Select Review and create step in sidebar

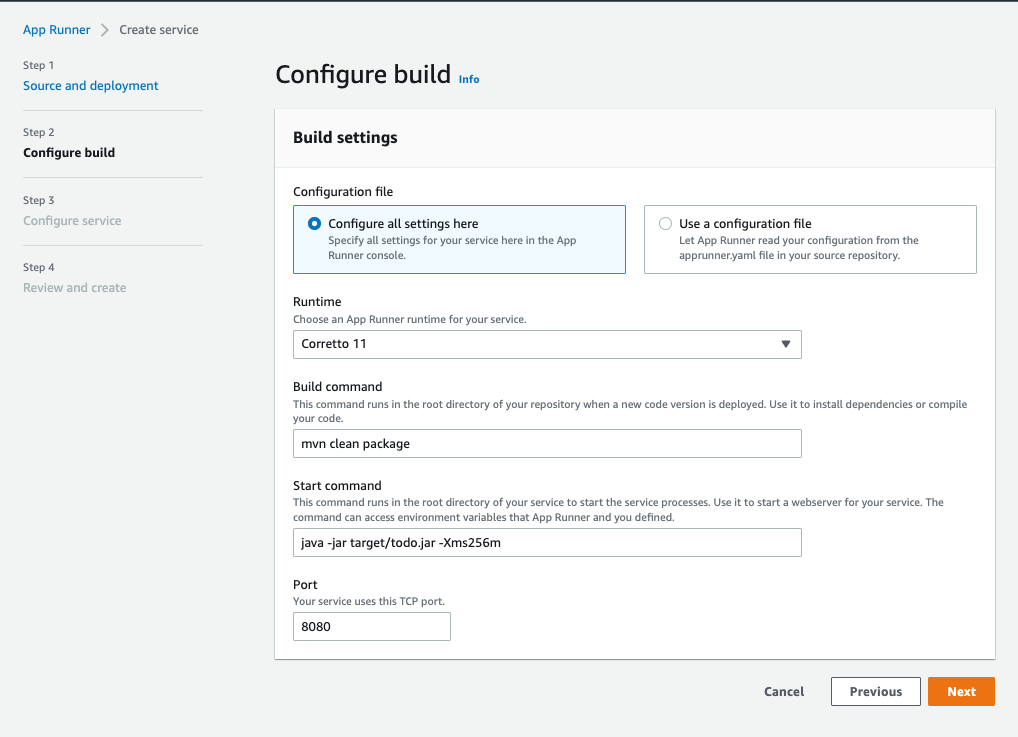pos(75,288)
